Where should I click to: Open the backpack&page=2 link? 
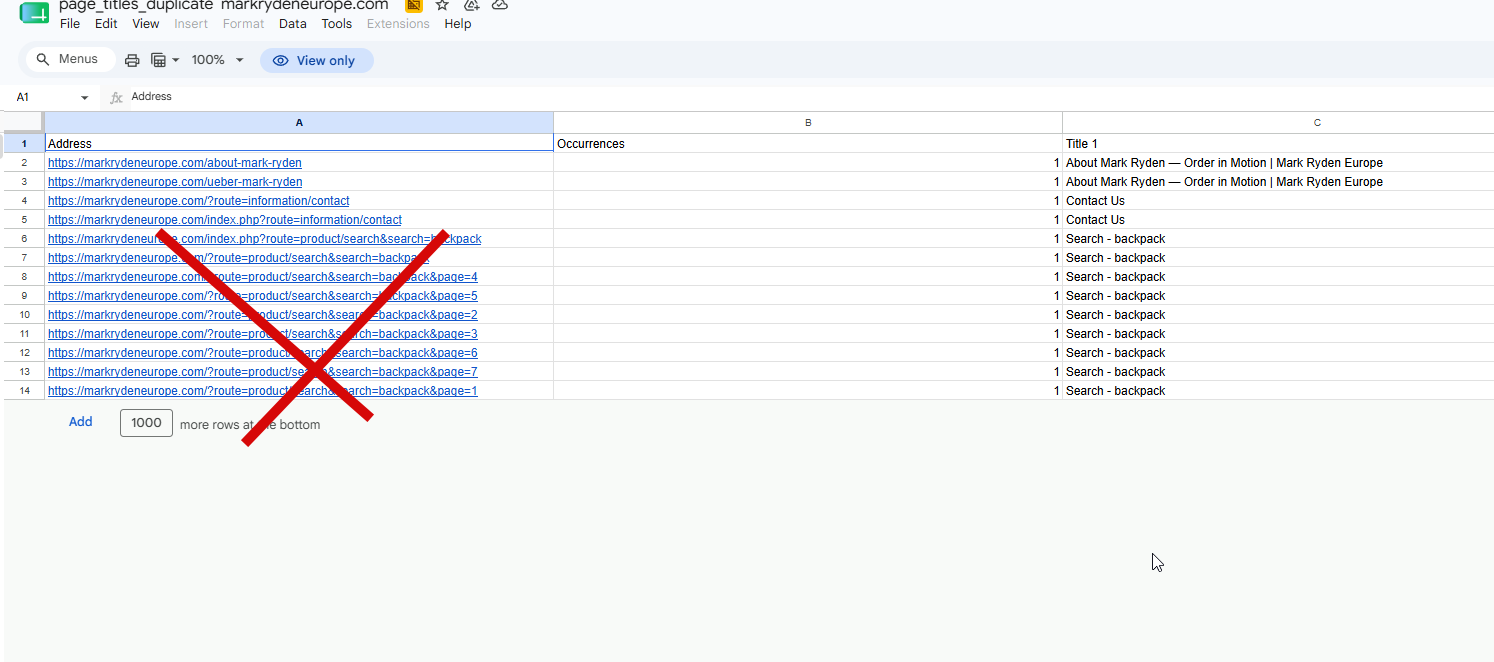coord(263,315)
